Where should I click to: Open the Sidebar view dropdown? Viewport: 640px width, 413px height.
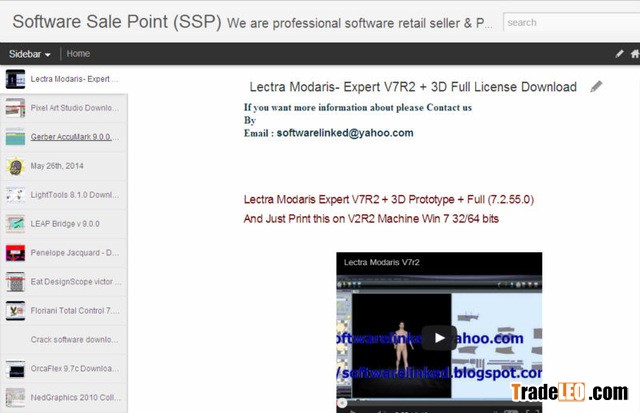click(x=29, y=54)
